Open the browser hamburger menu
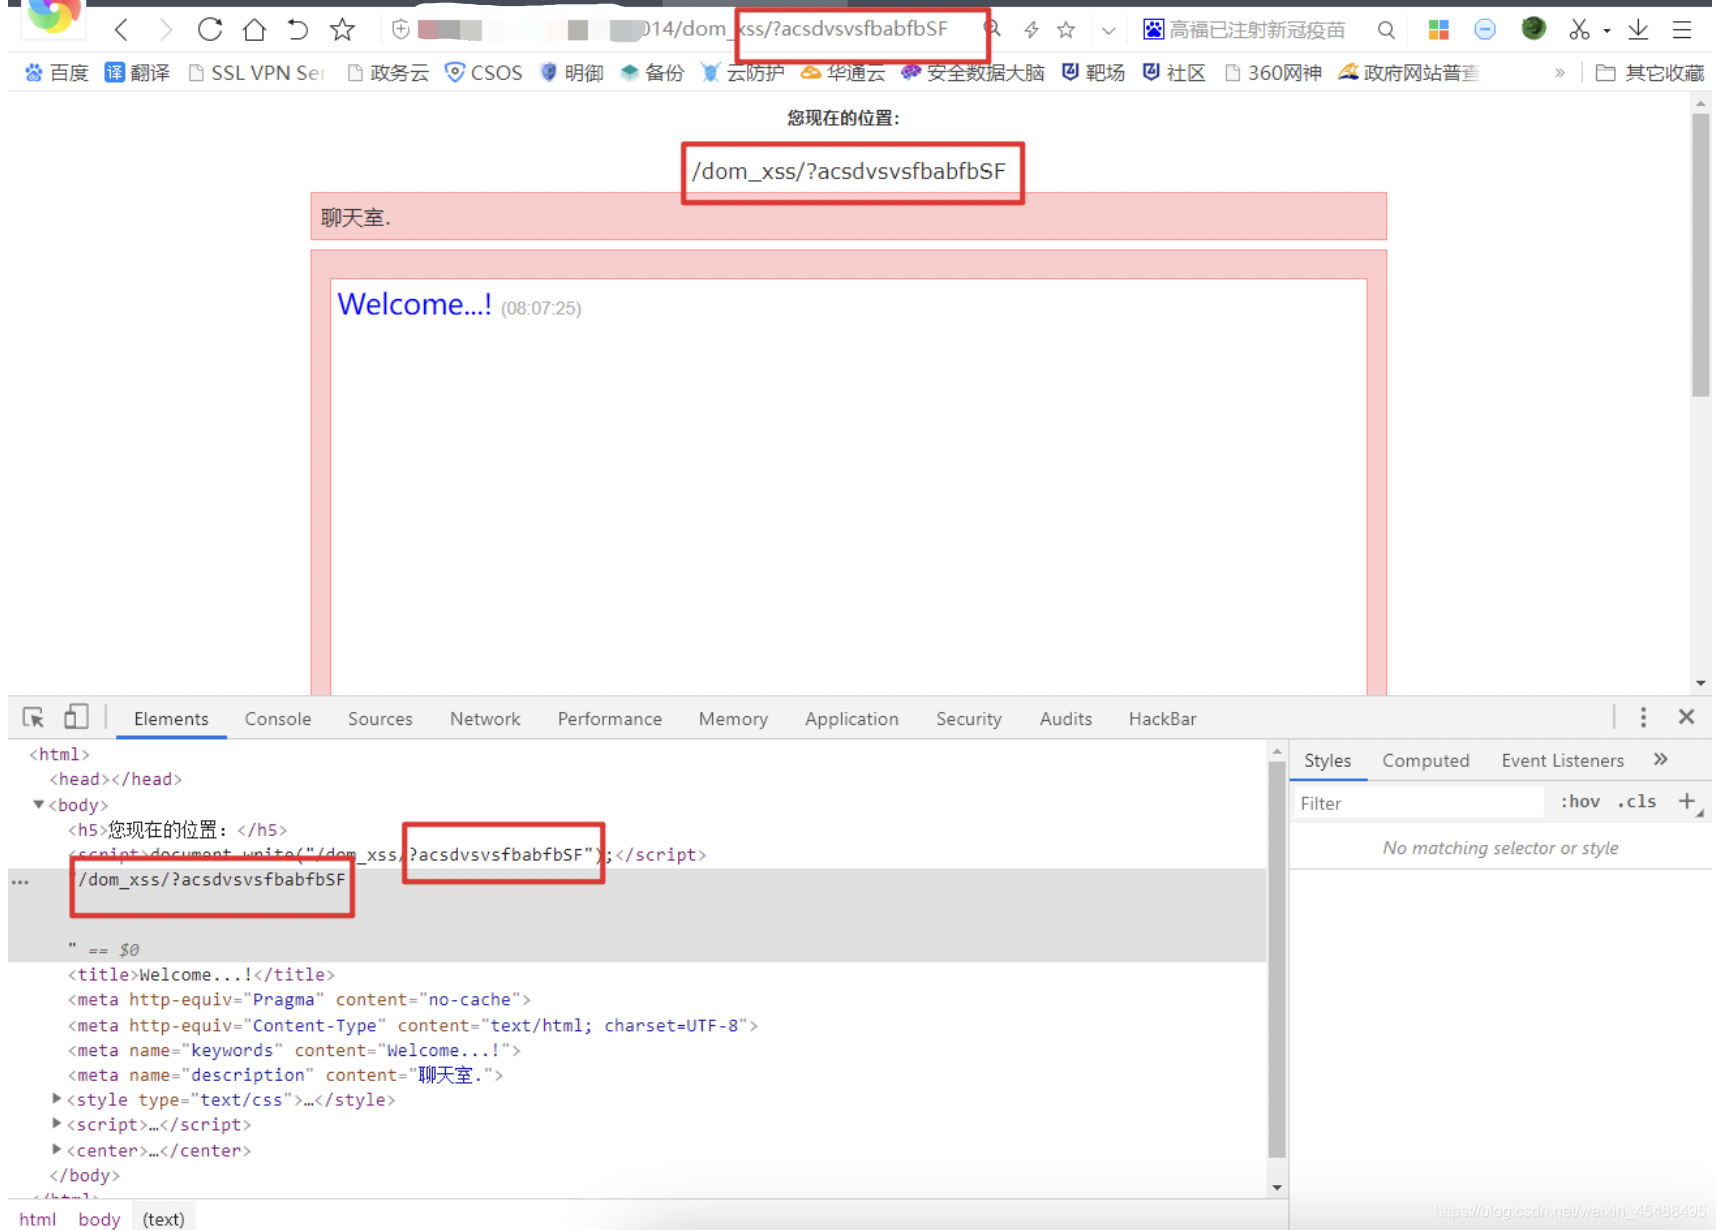The image size is (1716, 1230). click(1682, 30)
